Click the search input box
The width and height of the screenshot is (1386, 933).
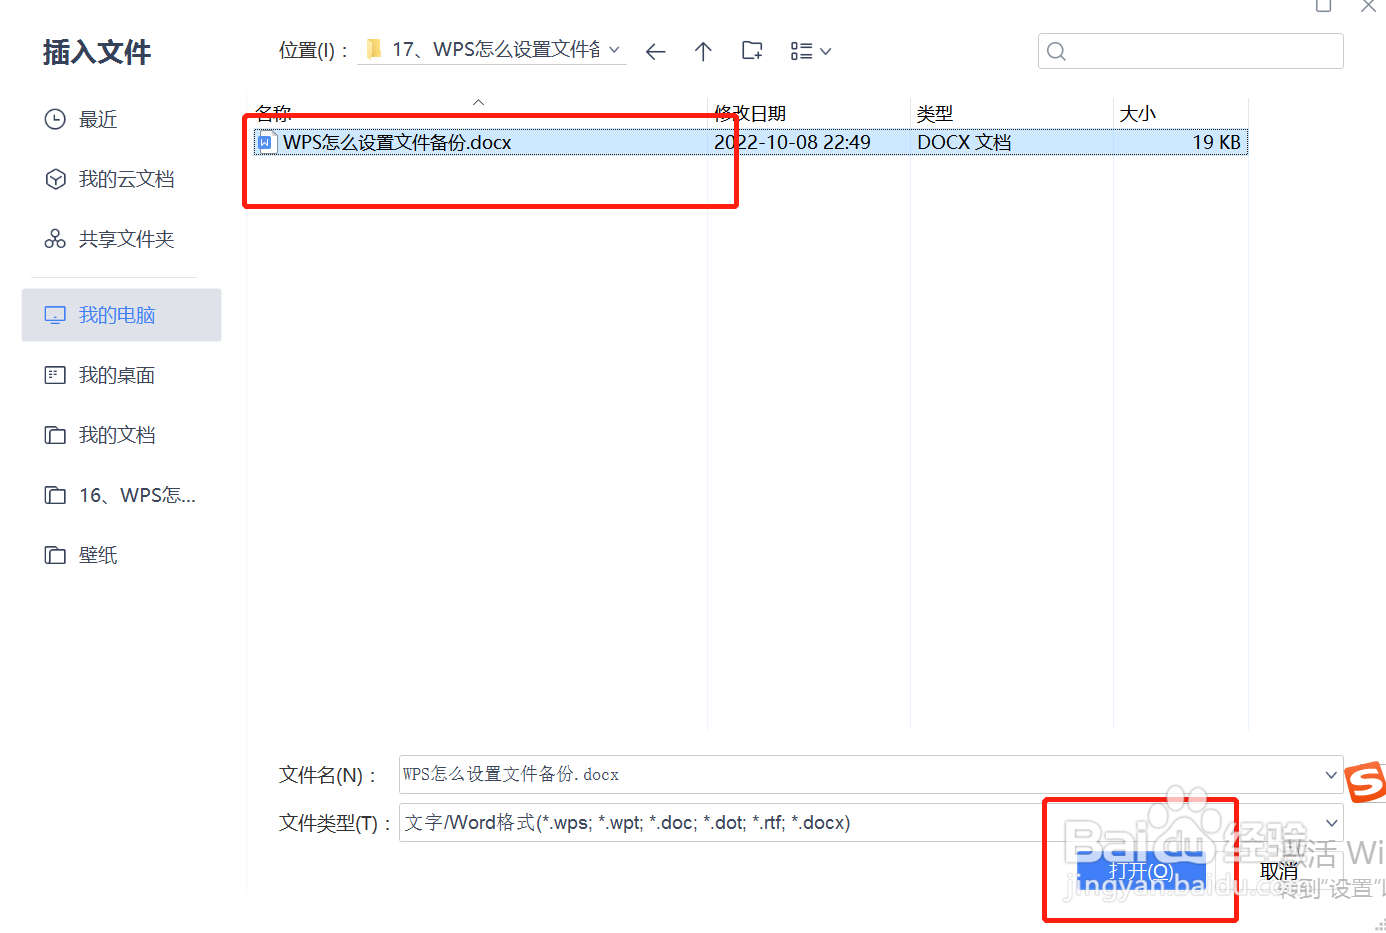1190,51
